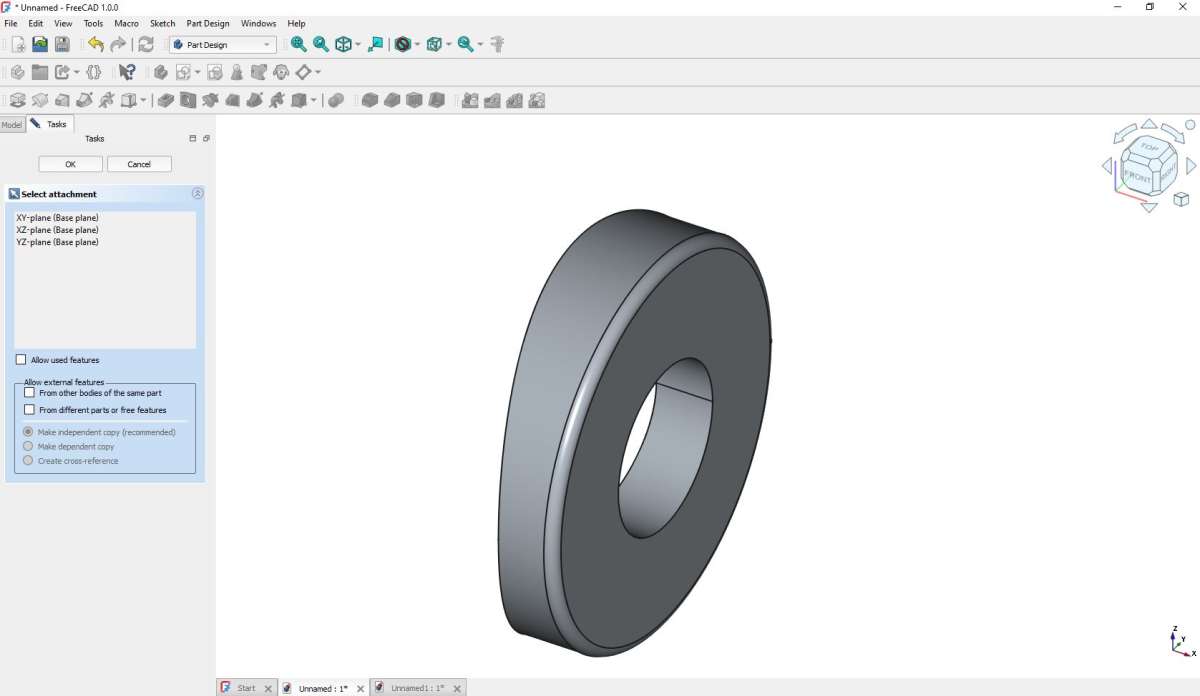The height and width of the screenshot is (696, 1200).
Task: Click the Revolution tool icon
Action: [39, 100]
